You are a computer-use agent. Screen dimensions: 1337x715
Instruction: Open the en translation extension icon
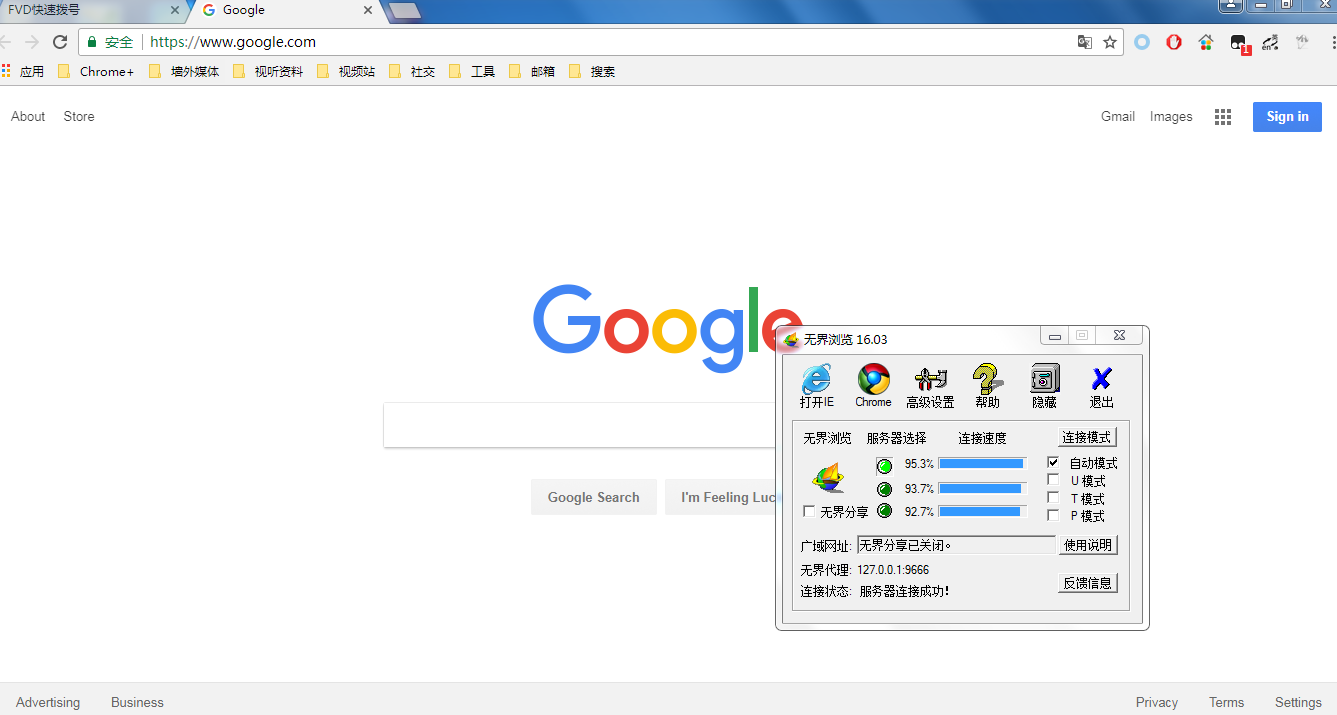[1270, 42]
